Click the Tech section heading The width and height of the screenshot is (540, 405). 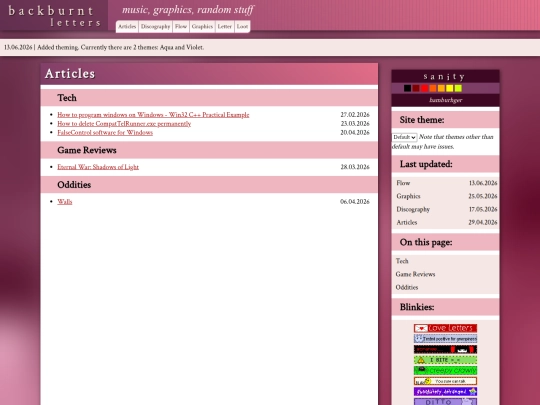[x=67, y=98]
